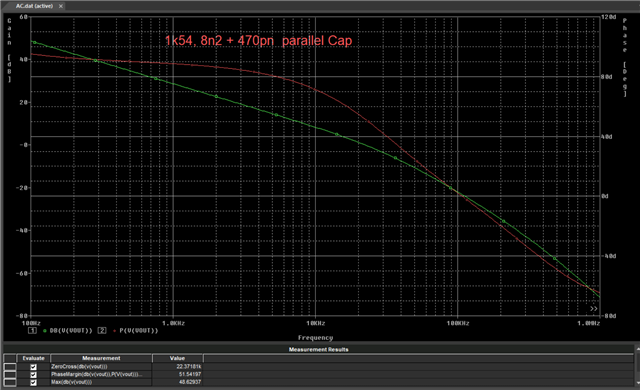Click the value 51.54197
The width and height of the screenshot is (640, 390).
[x=190, y=374]
